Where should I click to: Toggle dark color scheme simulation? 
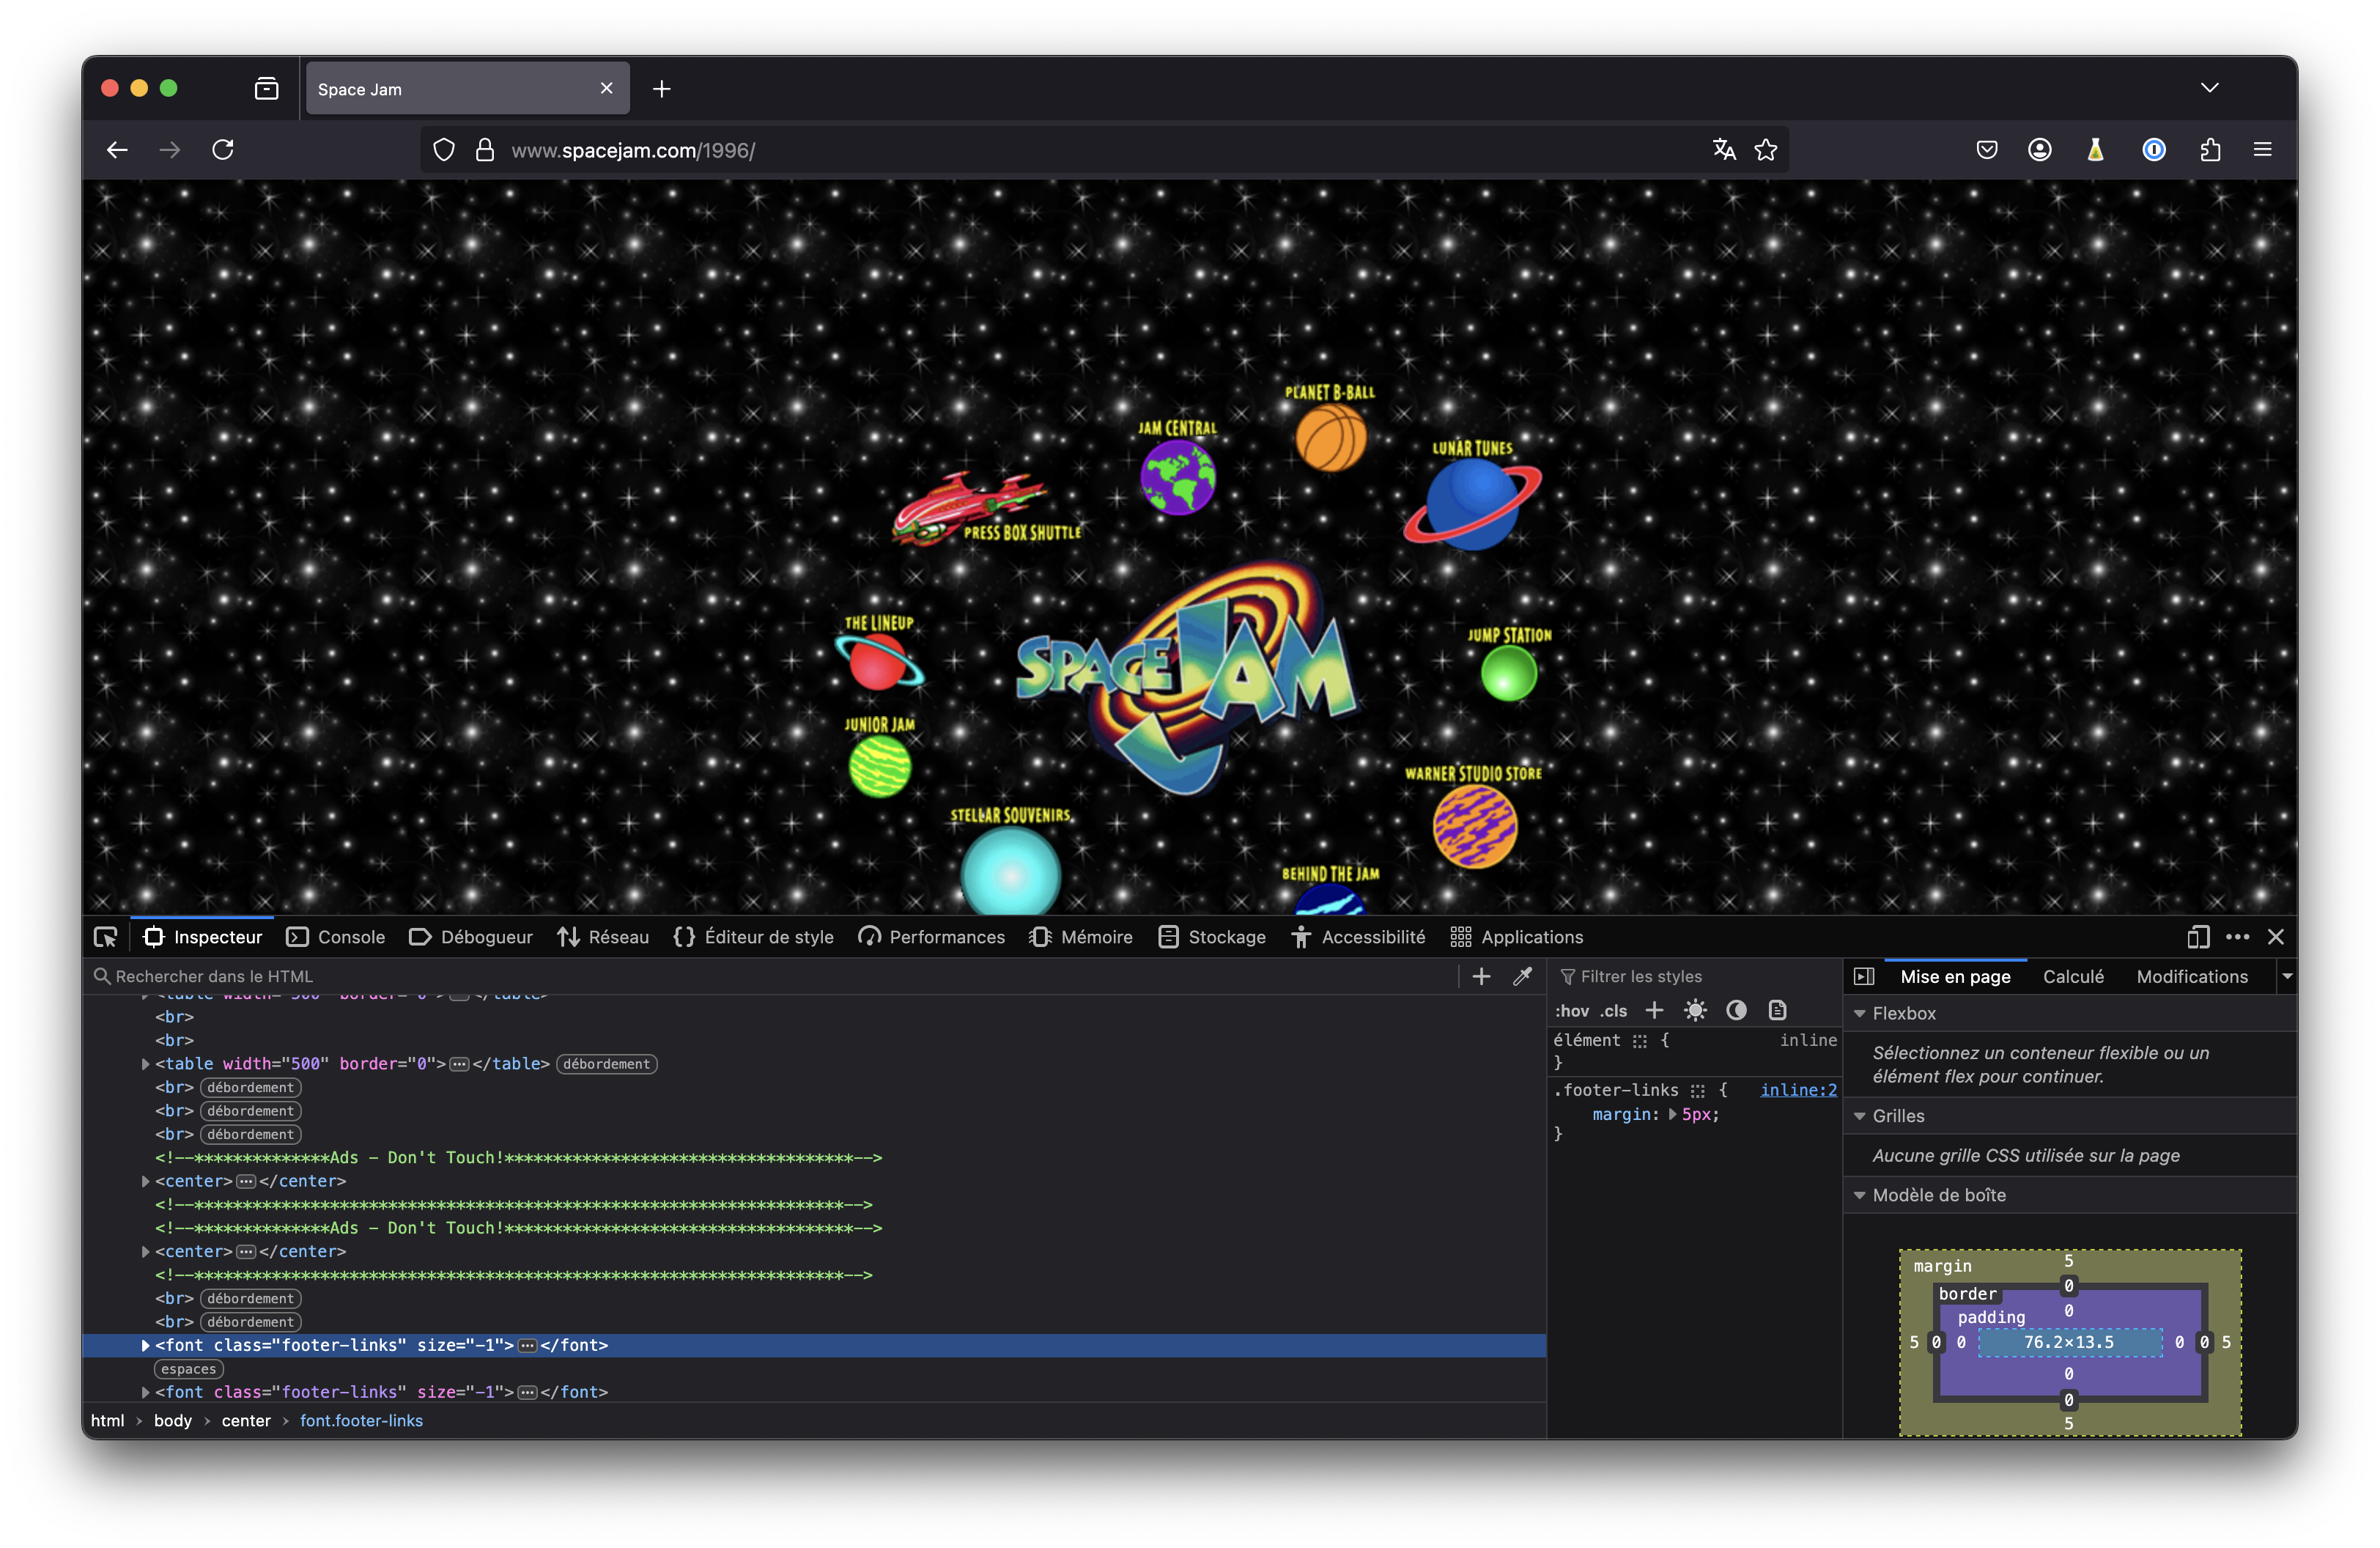(x=1736, y=1010)
